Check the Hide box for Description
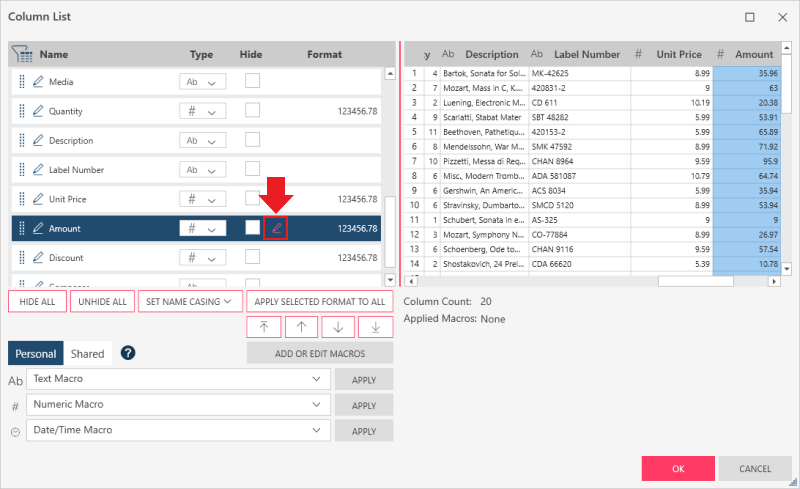The width and height of the screenshot is (800, 489). [253, 139]
